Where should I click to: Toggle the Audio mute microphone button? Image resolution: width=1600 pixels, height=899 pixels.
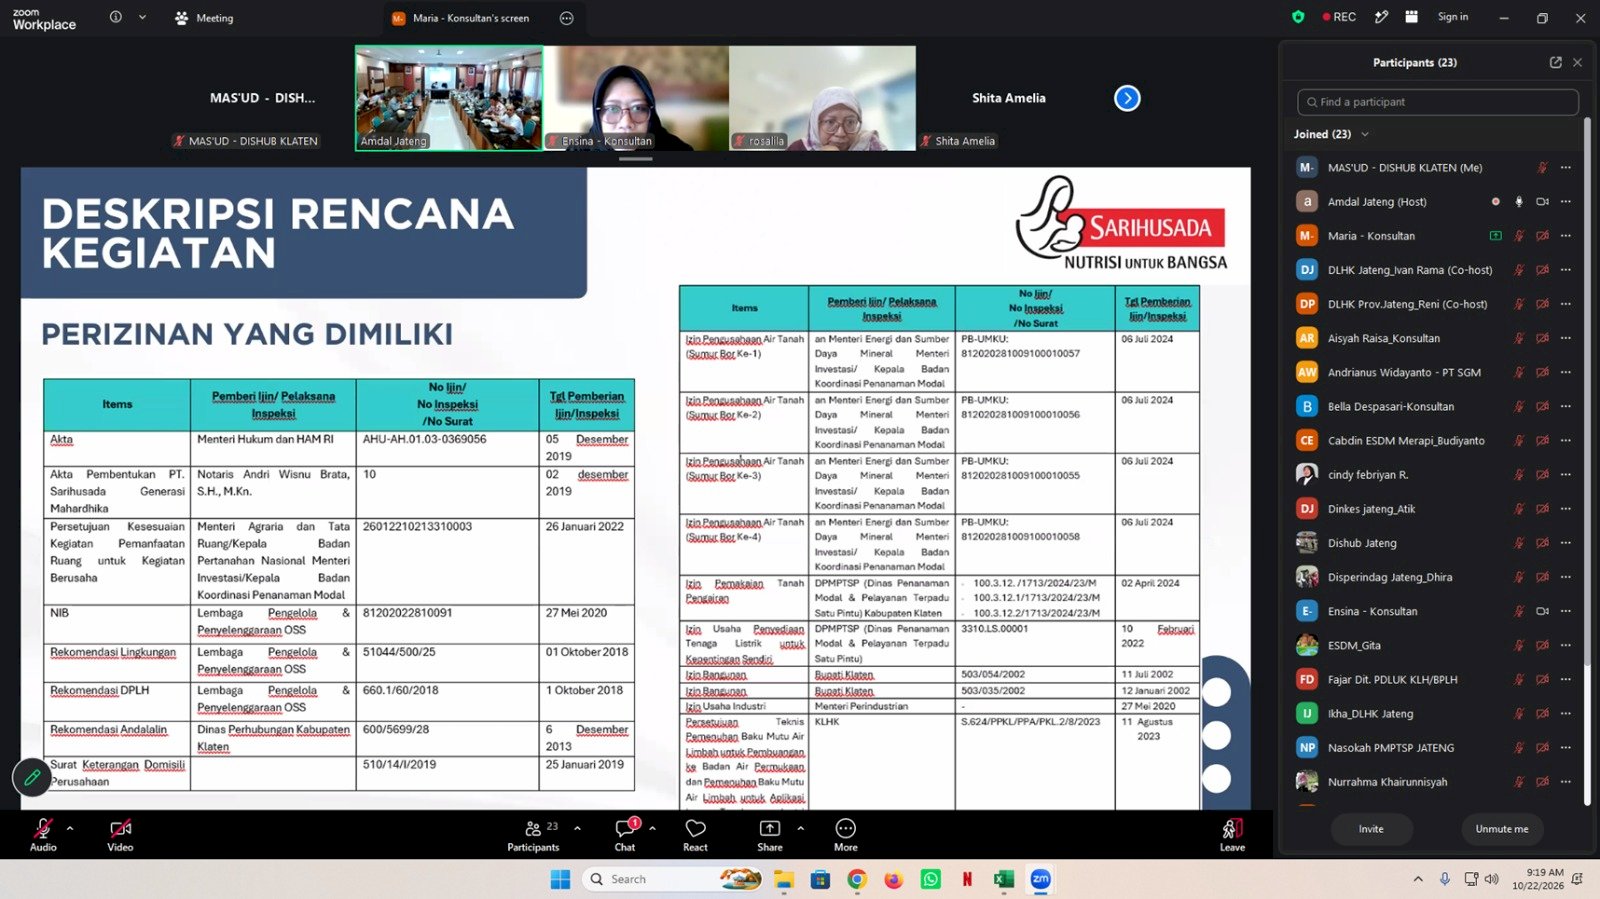click(x=43, y=834)
